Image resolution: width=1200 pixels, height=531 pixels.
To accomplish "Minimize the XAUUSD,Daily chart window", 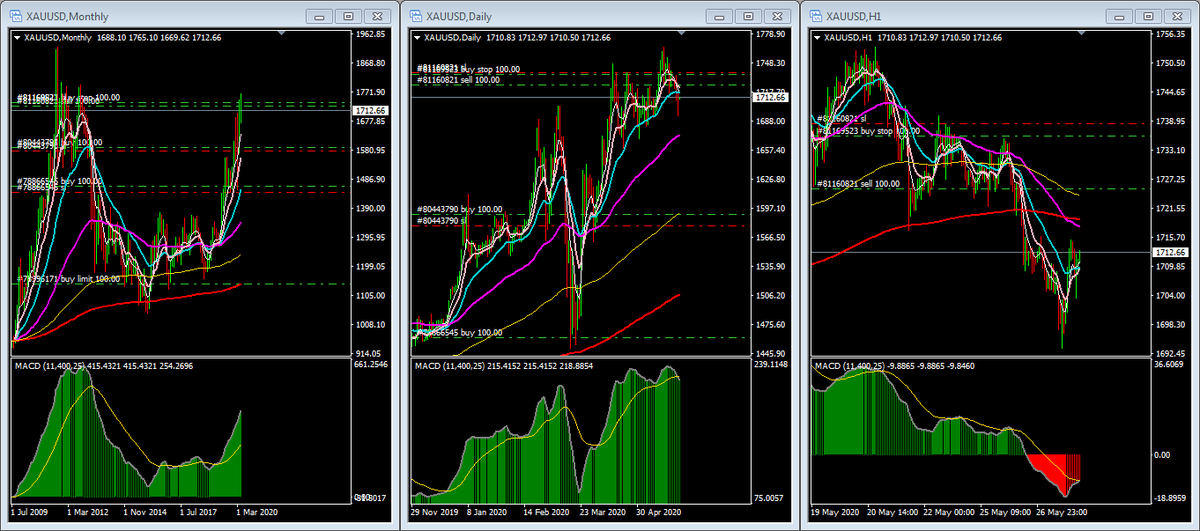I will (x=720, y=17).
